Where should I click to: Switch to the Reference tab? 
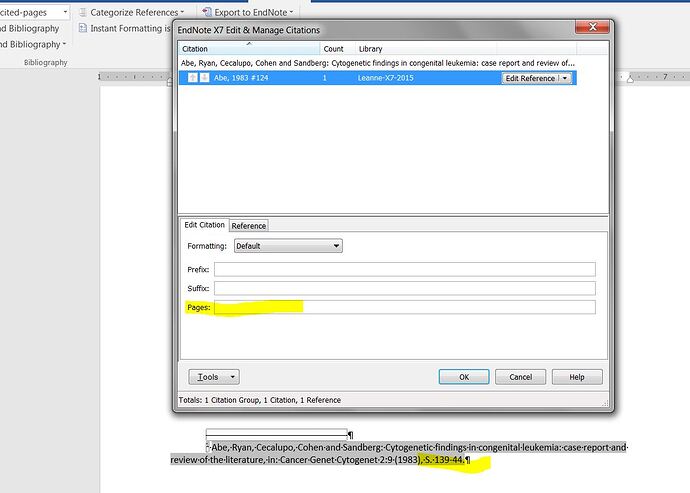click(x=249, y=225)
